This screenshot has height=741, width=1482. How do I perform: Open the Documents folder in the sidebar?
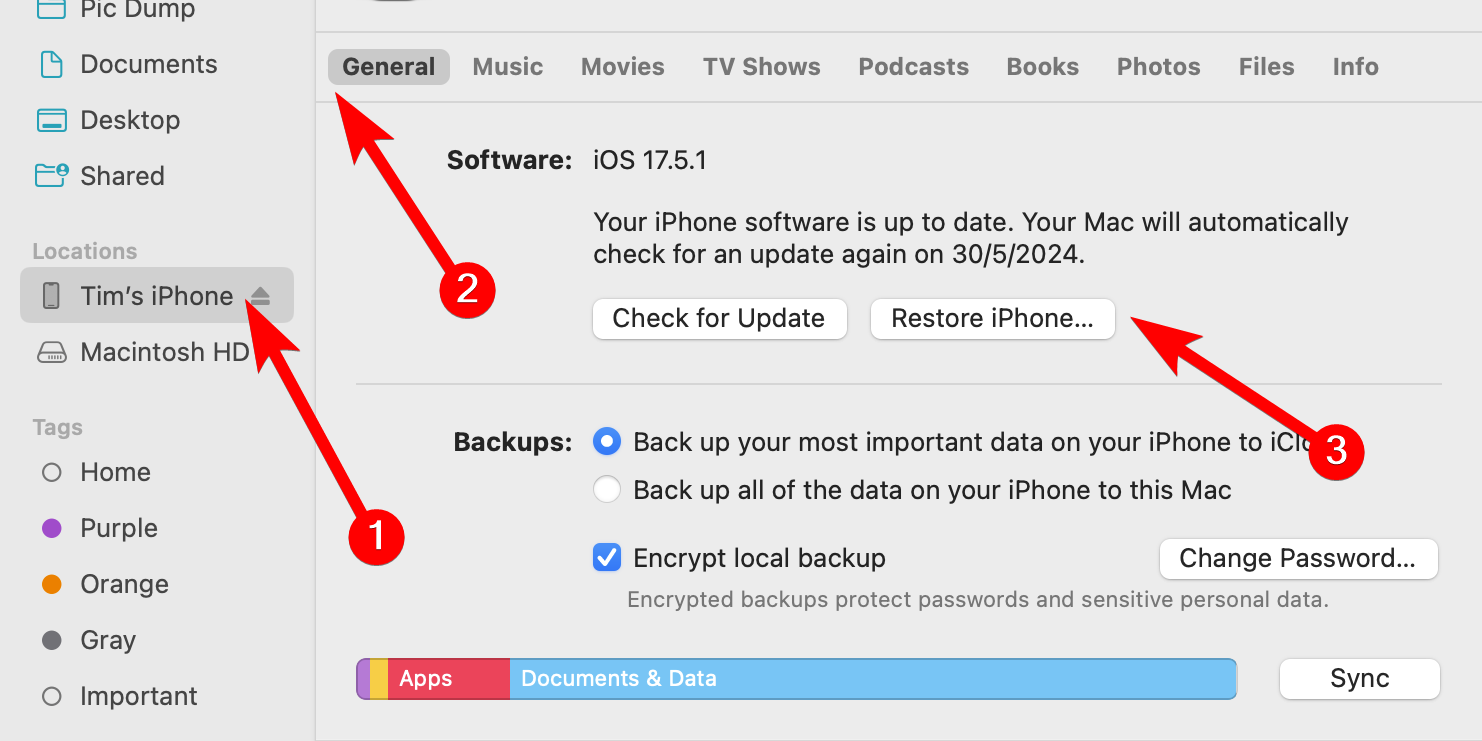click(x=147, y=63)
